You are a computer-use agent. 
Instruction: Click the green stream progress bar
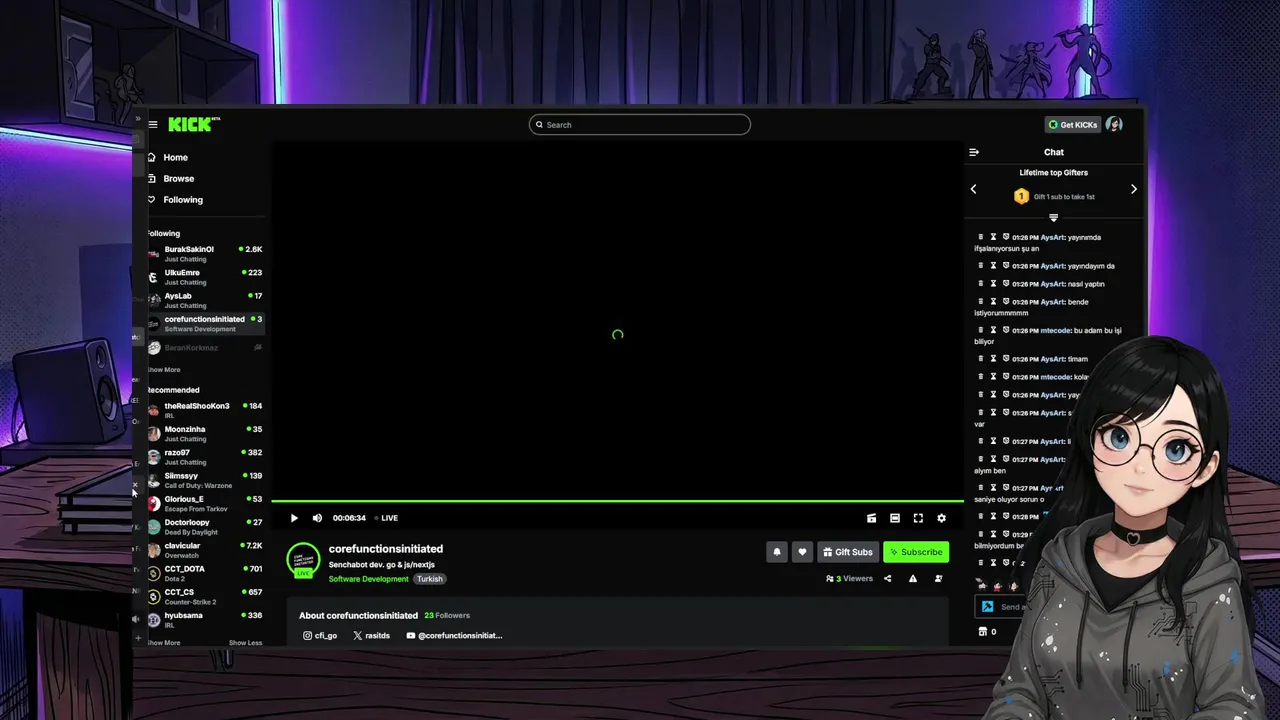point(617,501)
